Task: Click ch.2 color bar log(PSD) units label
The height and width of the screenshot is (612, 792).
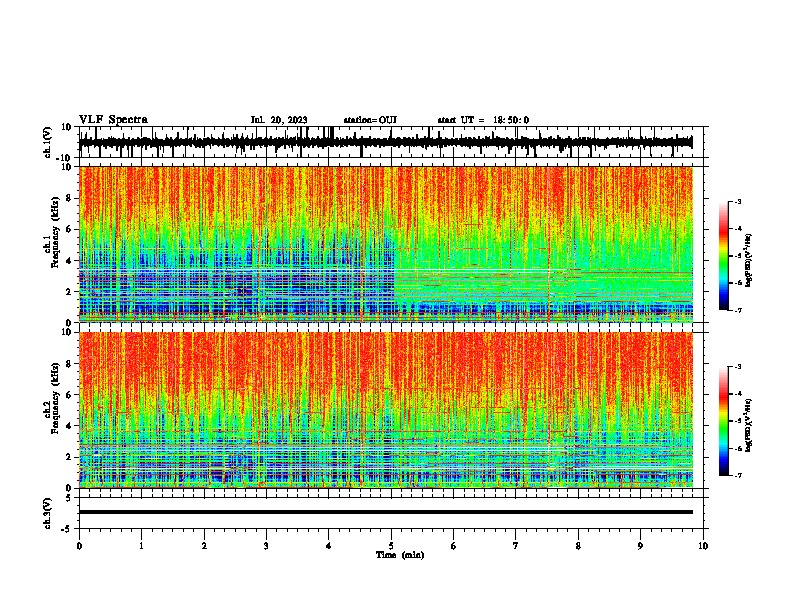Action: (x=749, y=426)
